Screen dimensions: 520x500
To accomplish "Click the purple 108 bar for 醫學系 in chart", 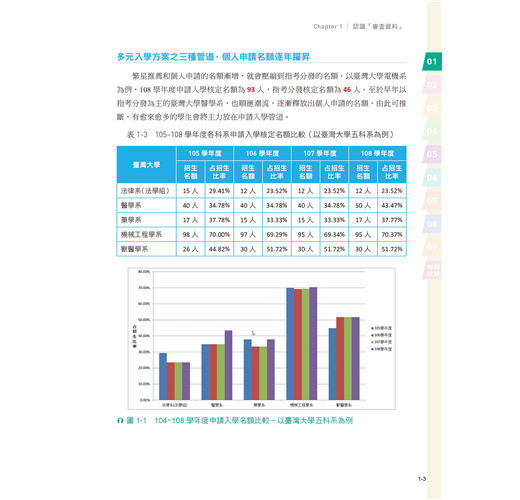I will pos(228,365).
